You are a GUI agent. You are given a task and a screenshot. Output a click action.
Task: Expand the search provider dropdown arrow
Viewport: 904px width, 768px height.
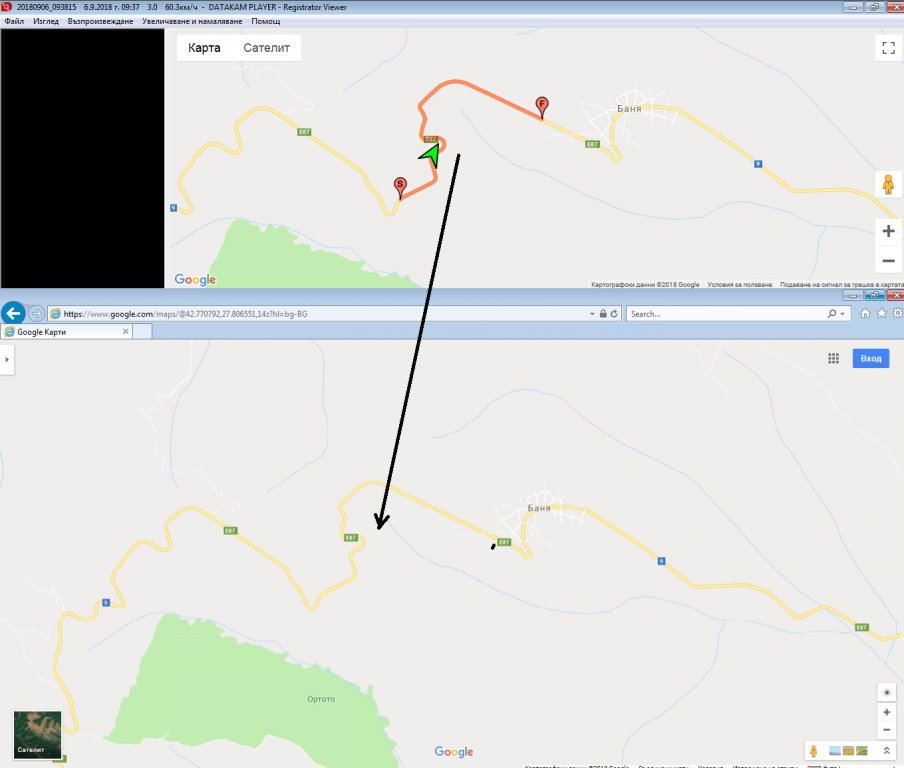pyautogui.click(x=842, y=314)
